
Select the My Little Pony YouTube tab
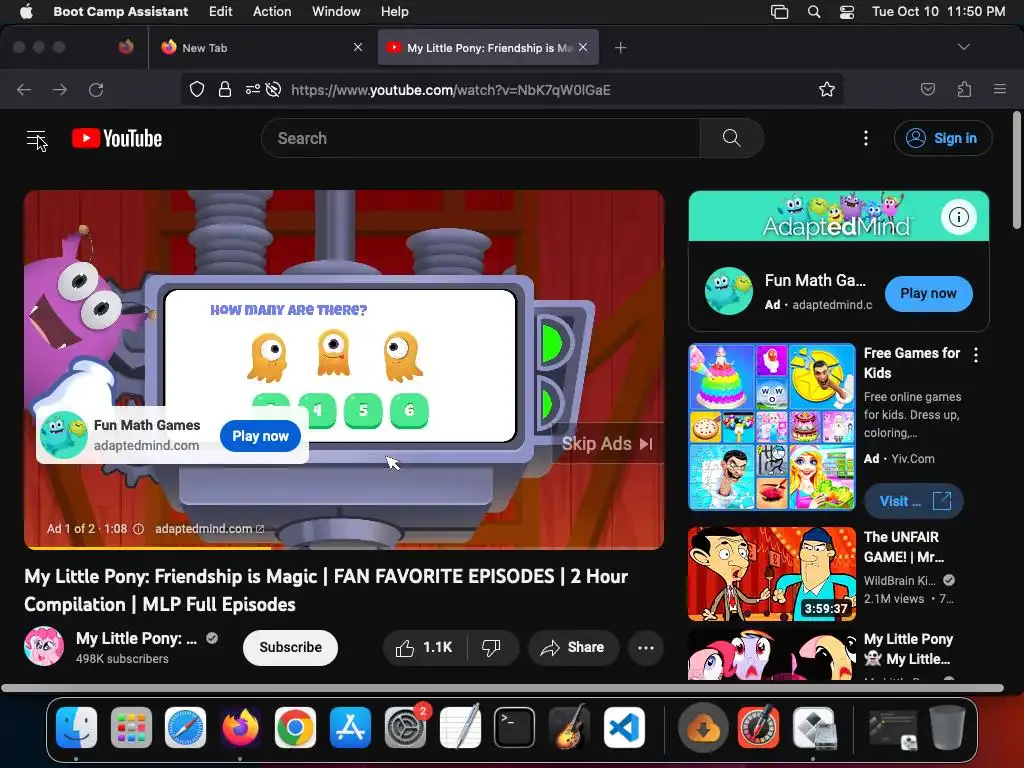click(488, 48)
